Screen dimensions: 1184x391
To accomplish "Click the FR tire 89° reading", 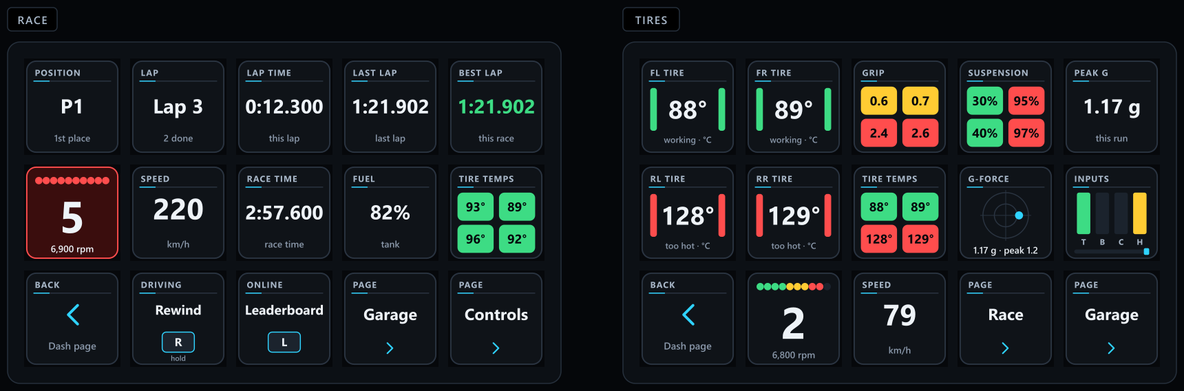I will point(794,111).
